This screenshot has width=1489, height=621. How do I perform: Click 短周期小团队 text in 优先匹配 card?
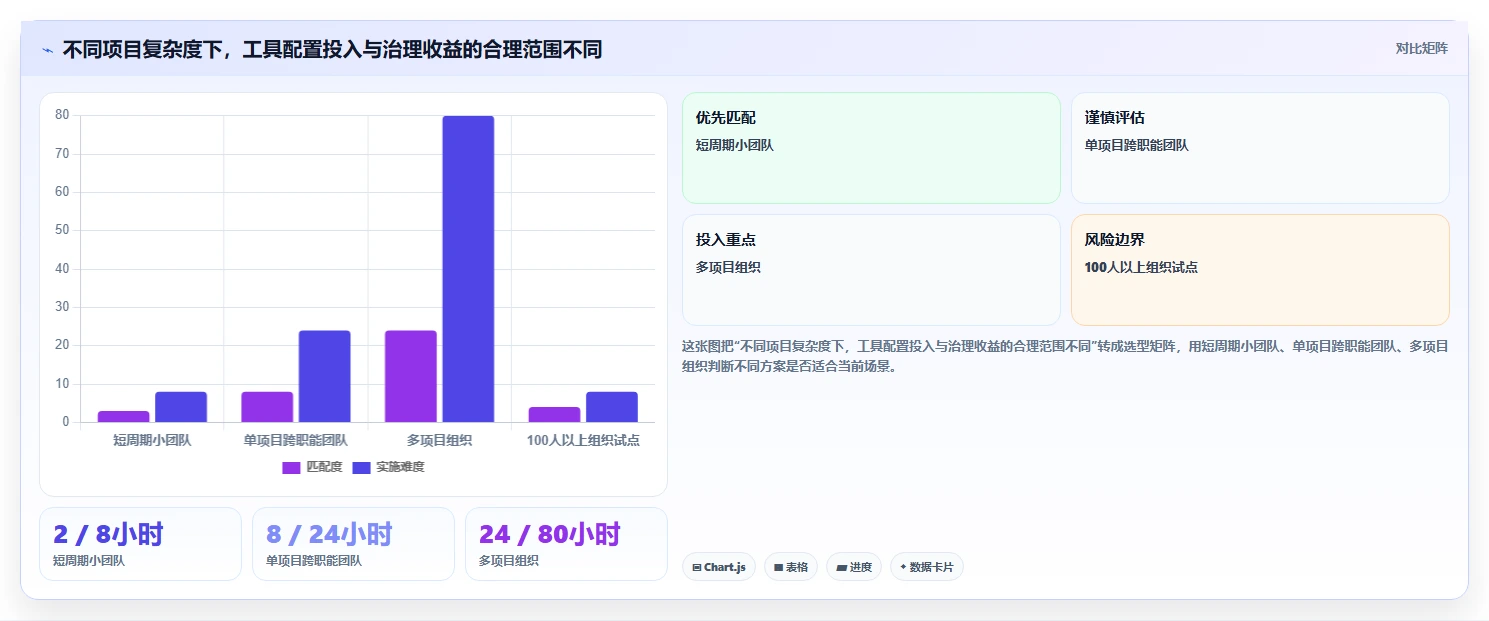(735, 145)
